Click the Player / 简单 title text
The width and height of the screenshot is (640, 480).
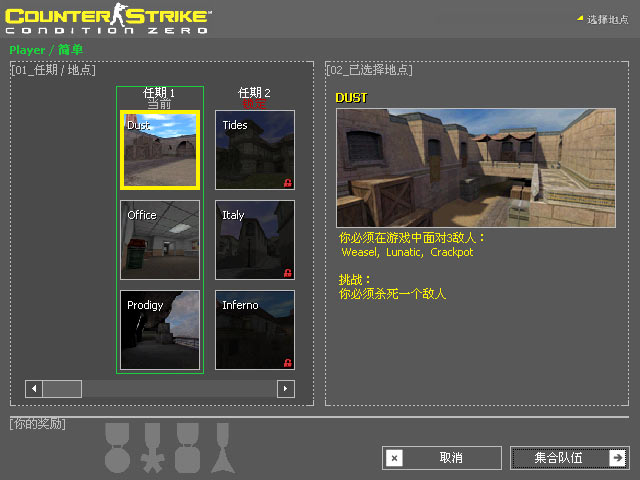coord(46,50)
